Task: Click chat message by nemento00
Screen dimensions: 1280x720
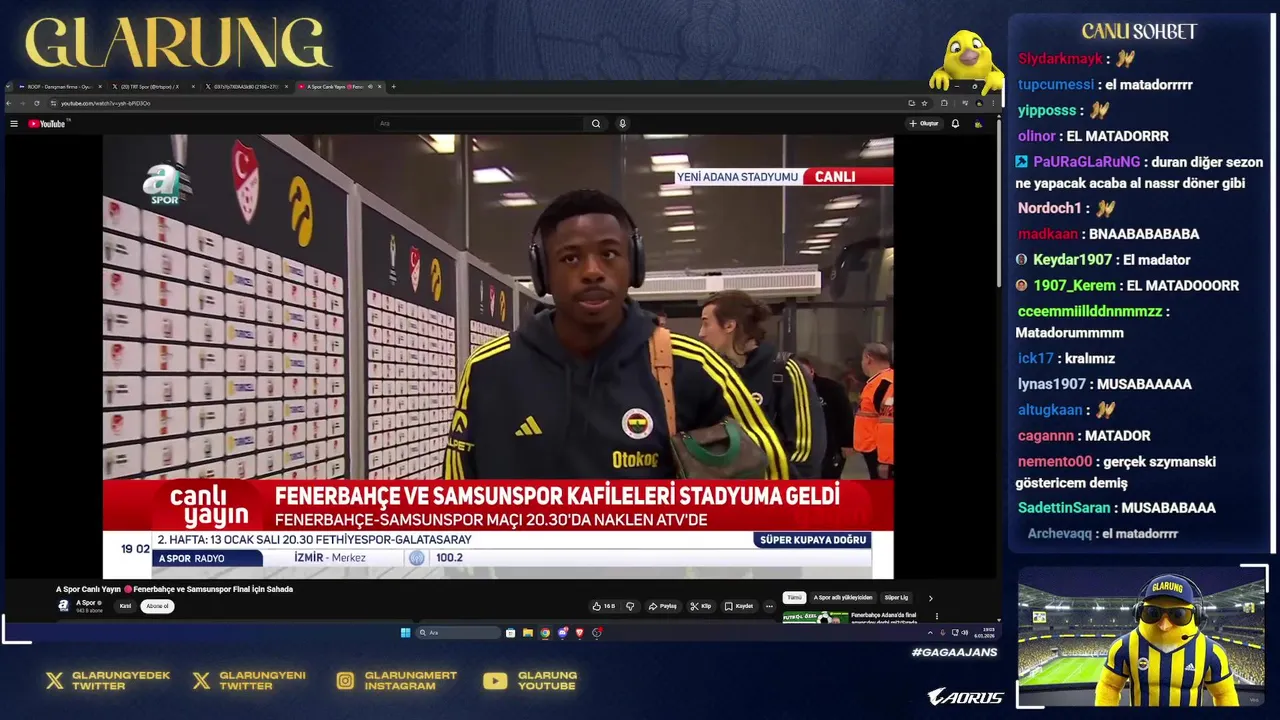Action: tap(1117, 472)
